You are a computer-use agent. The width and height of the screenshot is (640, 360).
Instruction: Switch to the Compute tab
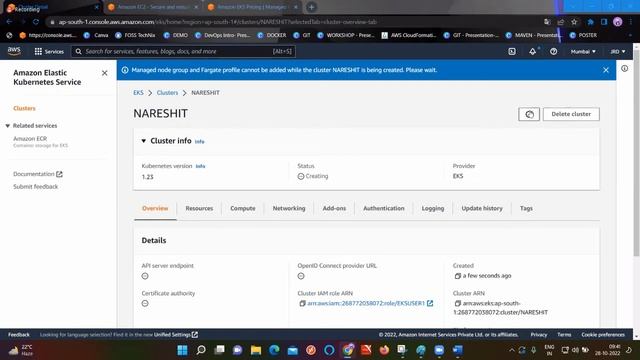243,208
